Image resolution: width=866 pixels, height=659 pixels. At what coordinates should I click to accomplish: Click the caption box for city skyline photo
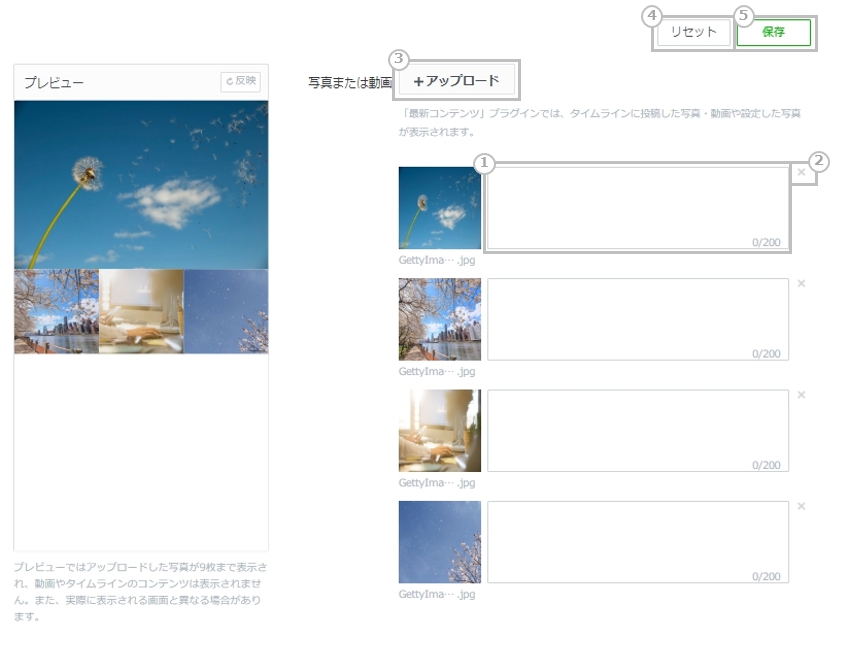637,319
